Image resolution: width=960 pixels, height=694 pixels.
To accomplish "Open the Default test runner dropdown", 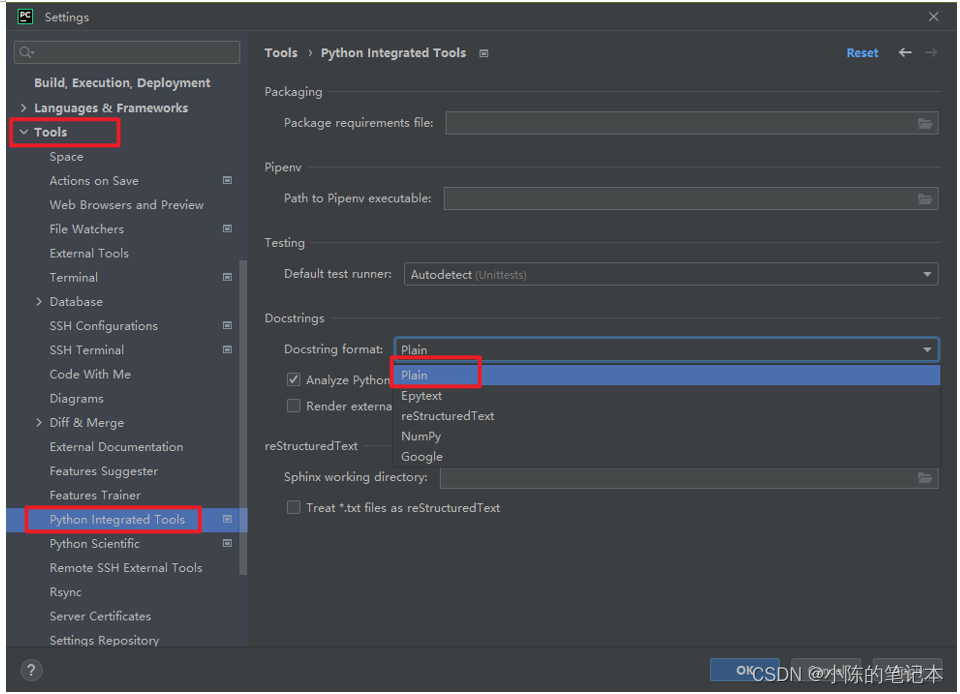I will point(671,275).
